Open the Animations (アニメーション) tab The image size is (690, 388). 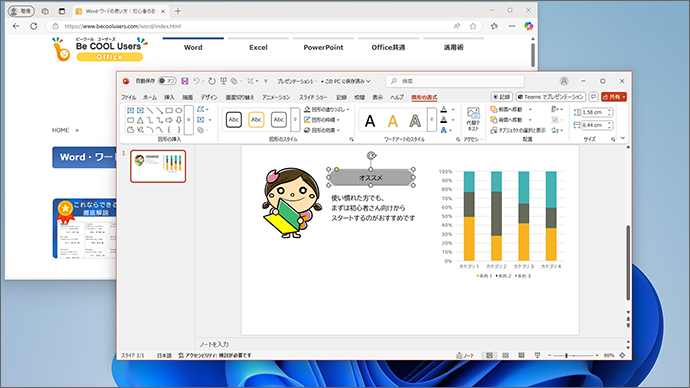coord(276,97)
